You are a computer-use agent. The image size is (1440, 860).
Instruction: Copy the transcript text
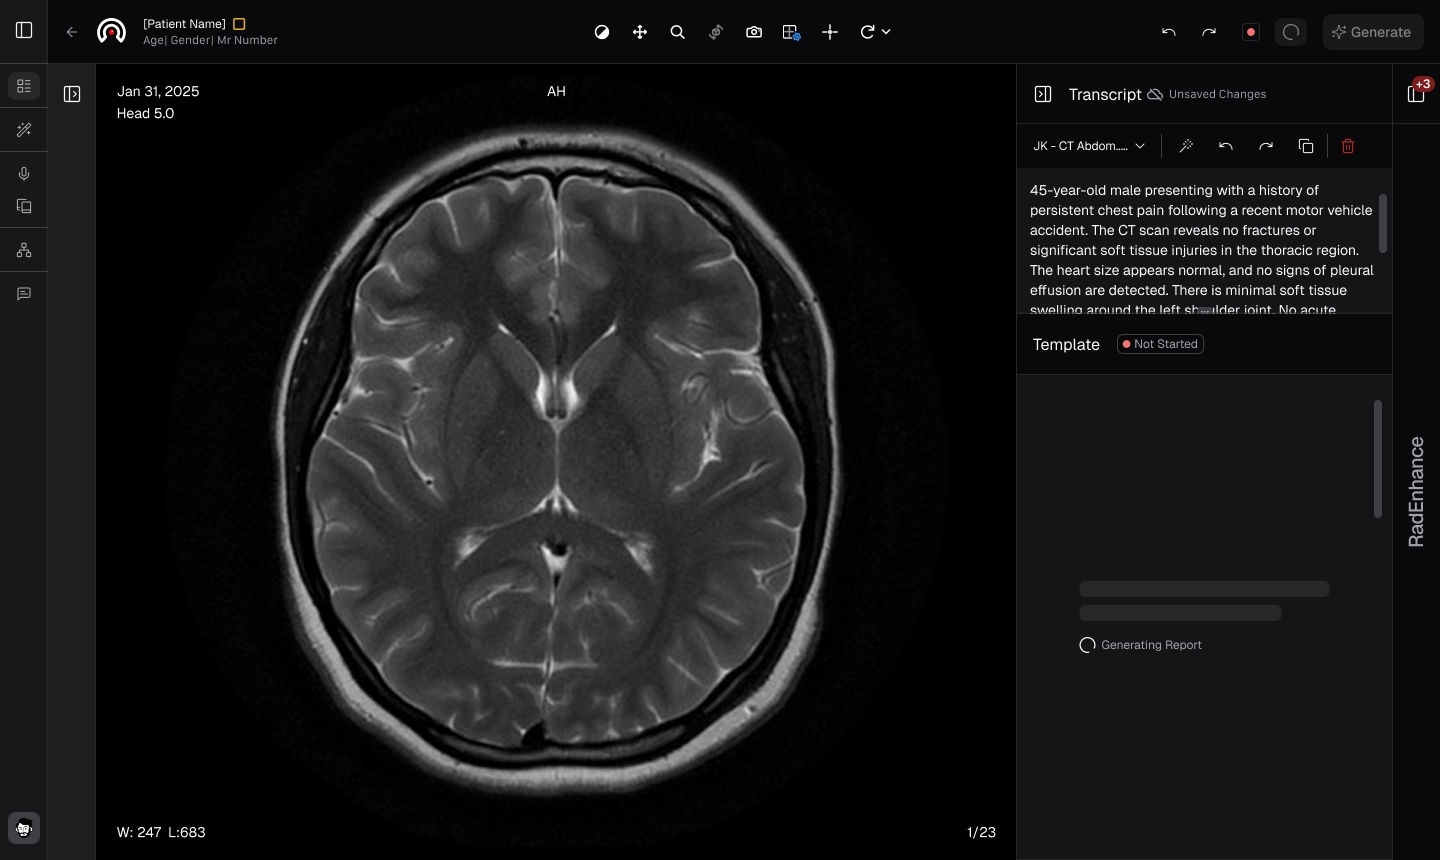1306,146
